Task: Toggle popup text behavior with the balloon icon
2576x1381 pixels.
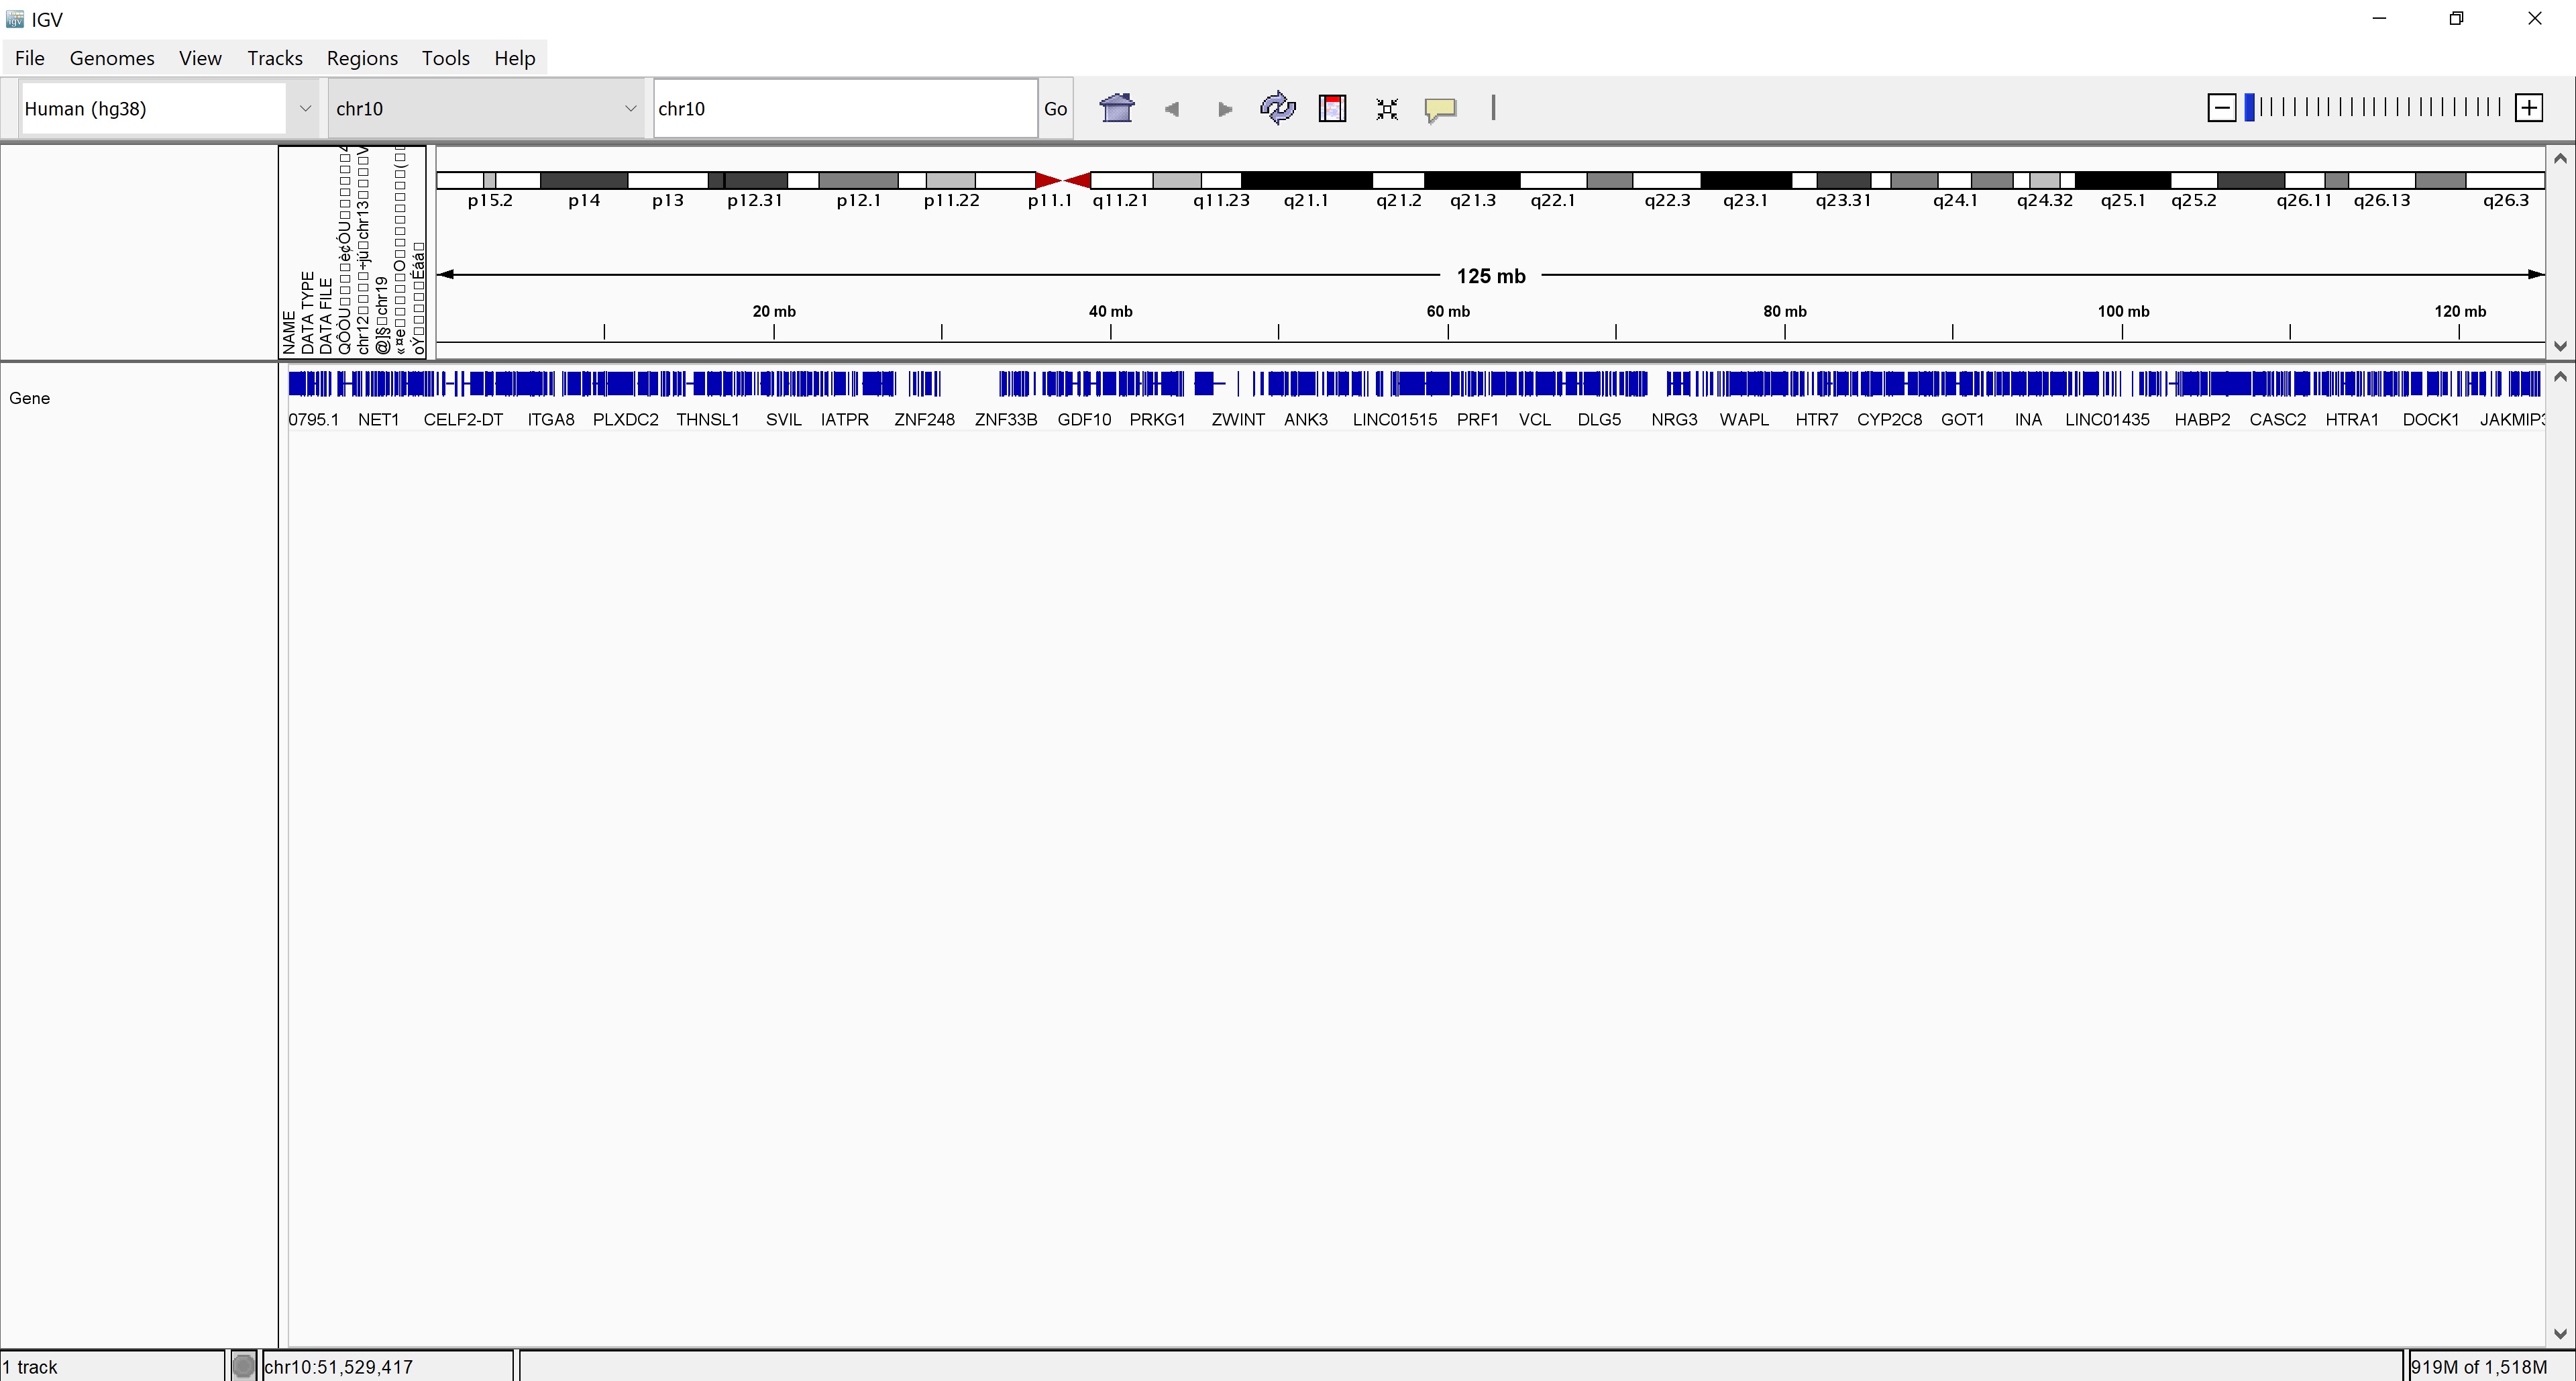Action: 1440,108
